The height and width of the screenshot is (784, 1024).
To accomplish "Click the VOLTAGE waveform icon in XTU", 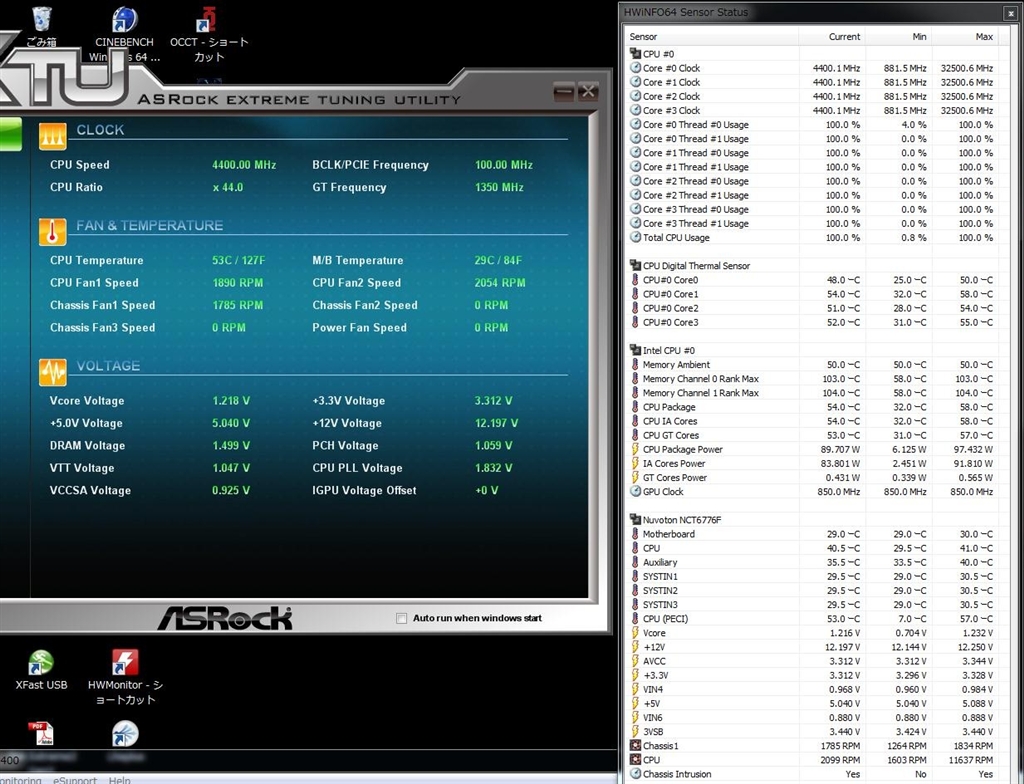I will click(x=52, y=372).
